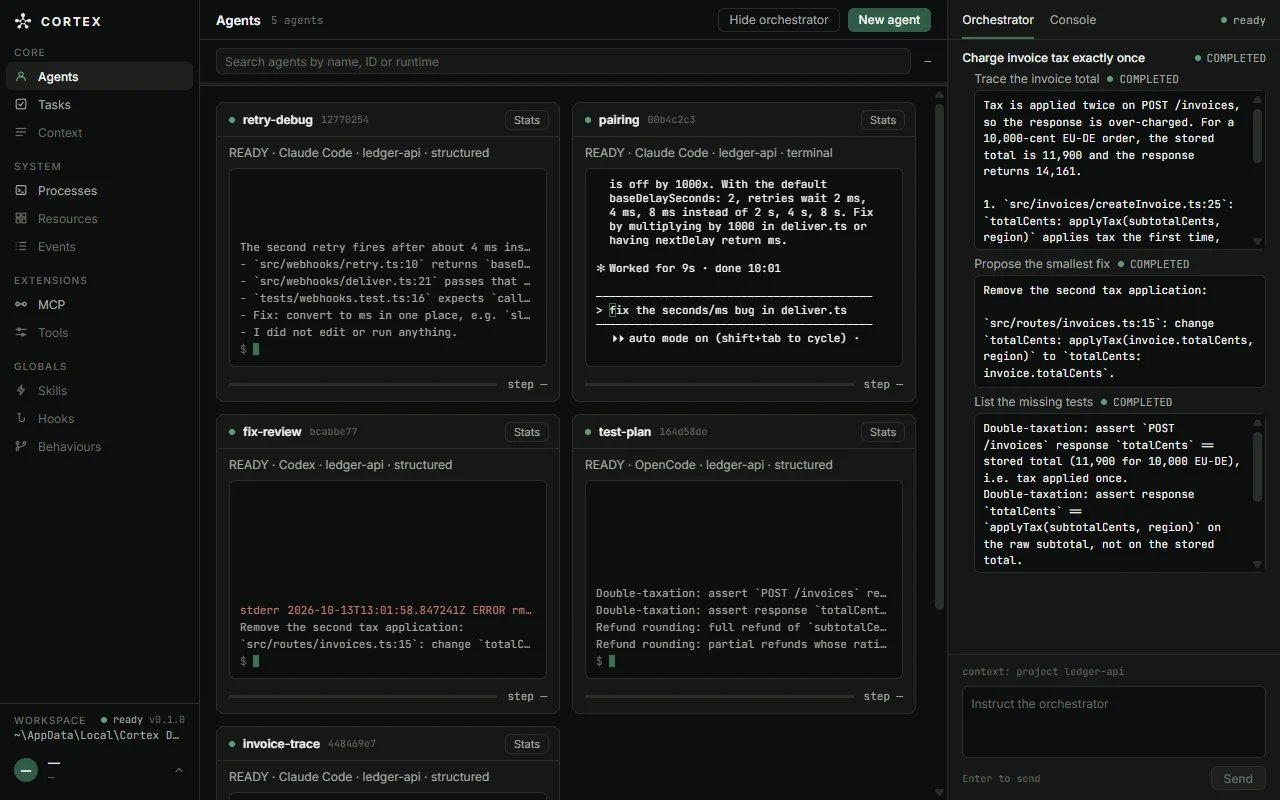1280x800 pixels.
Task: Open the Agents sidebar item
Action: click(x=99, y=76)
